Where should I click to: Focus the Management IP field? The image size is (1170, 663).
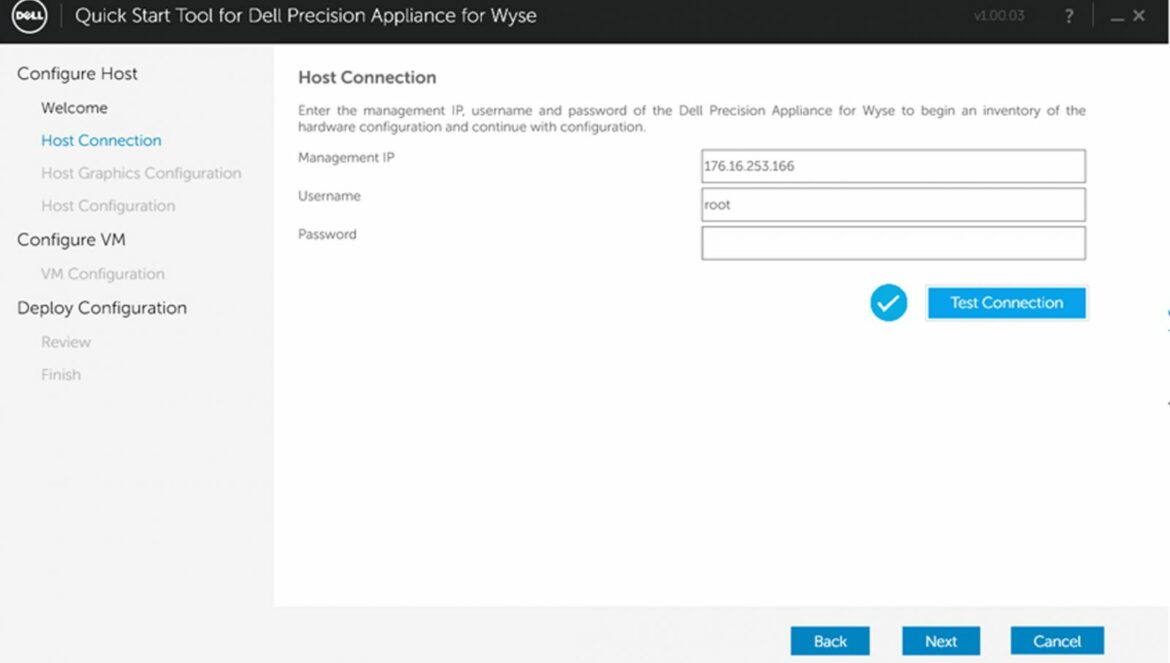coord(893,166)
